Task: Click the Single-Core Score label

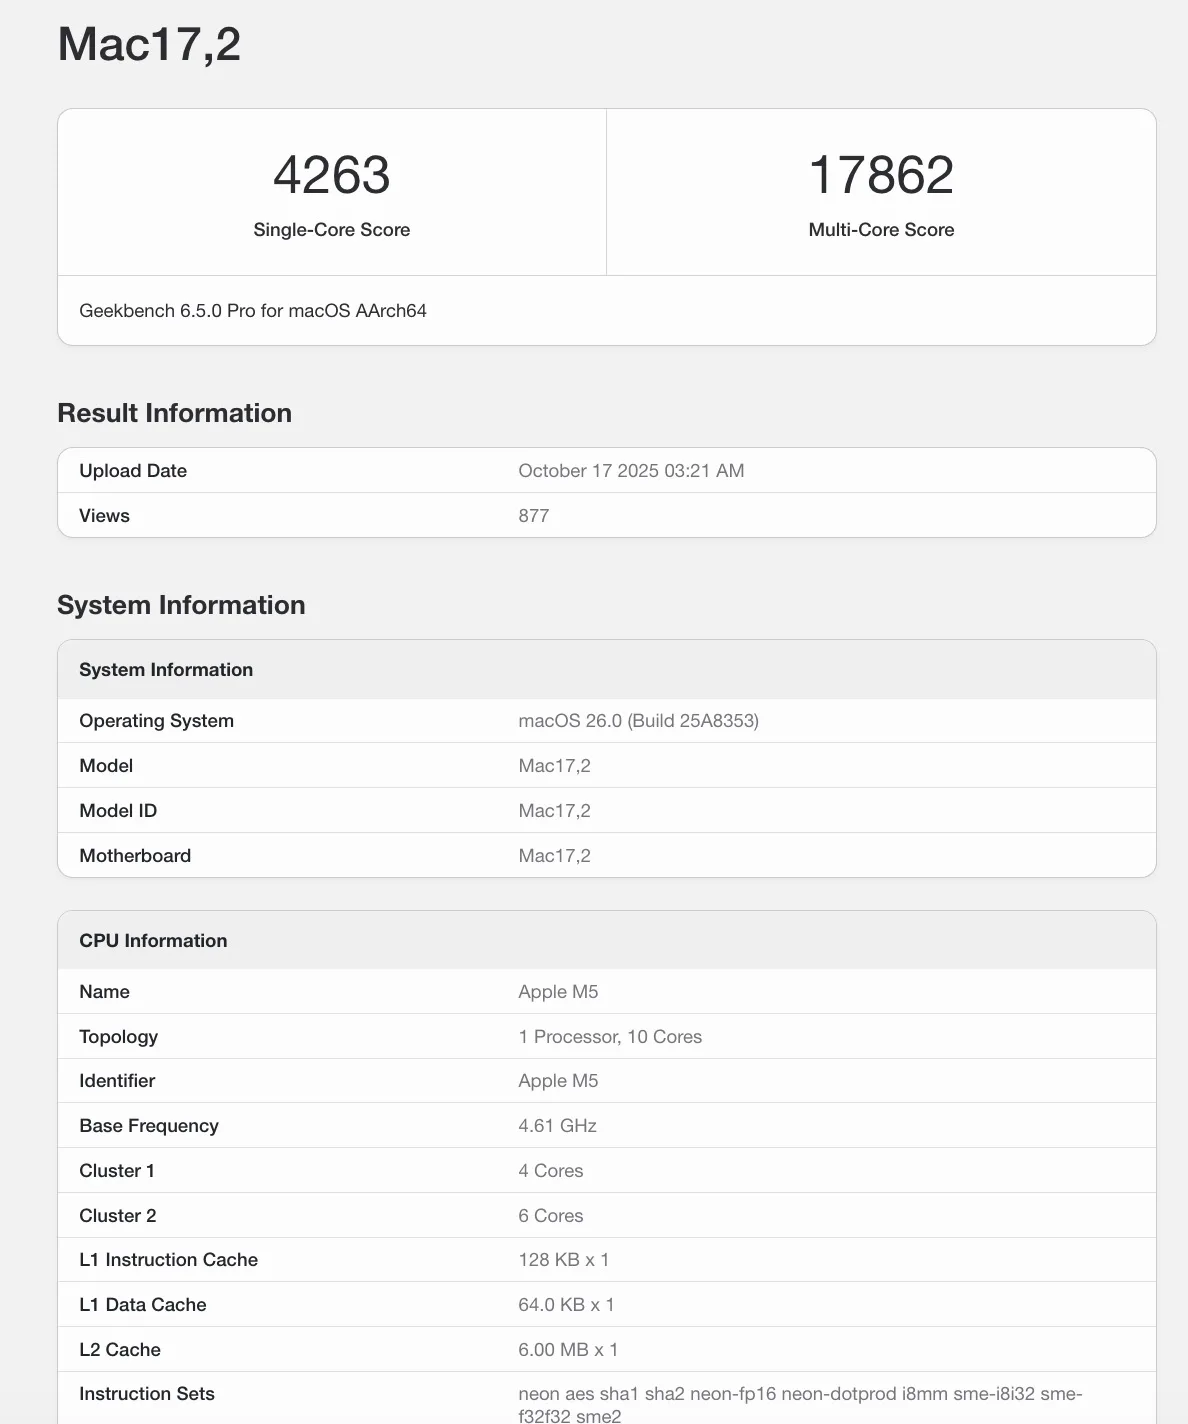Action: (x=332, y=230)
